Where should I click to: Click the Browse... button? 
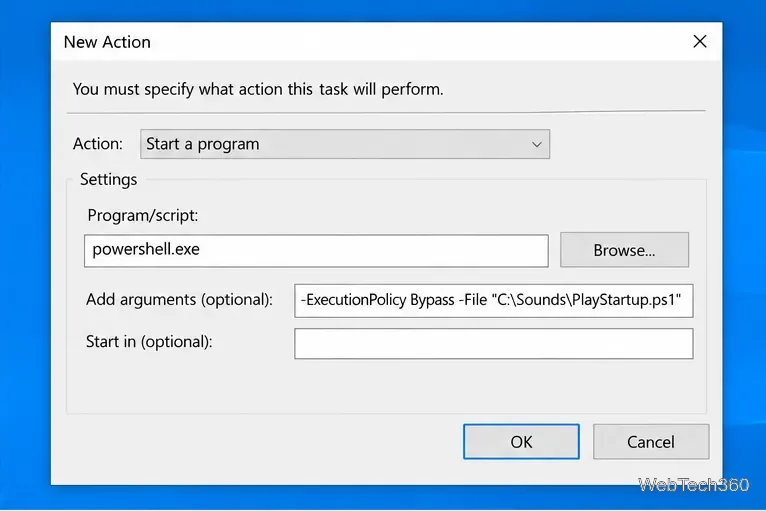tap(624, 250)
